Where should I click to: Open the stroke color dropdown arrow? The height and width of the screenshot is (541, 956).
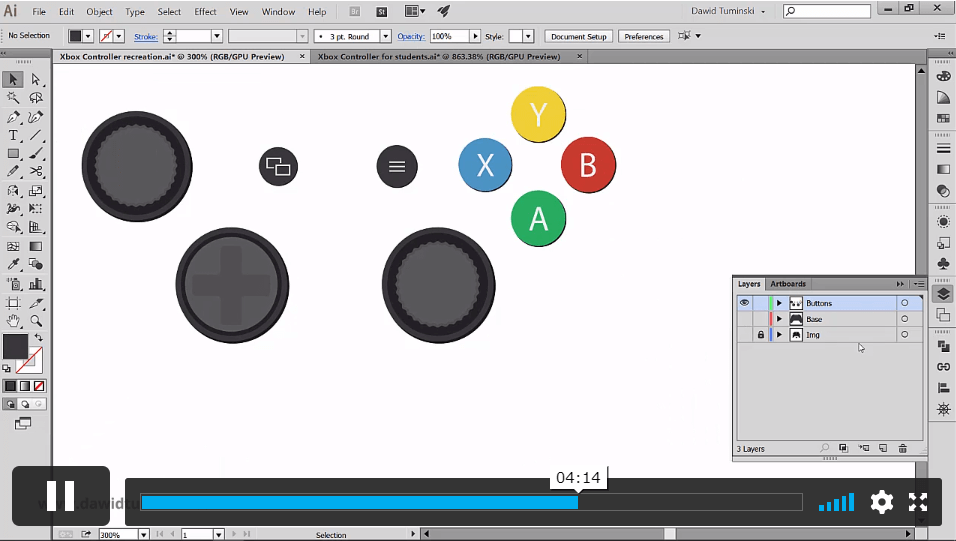pos(120,36)
